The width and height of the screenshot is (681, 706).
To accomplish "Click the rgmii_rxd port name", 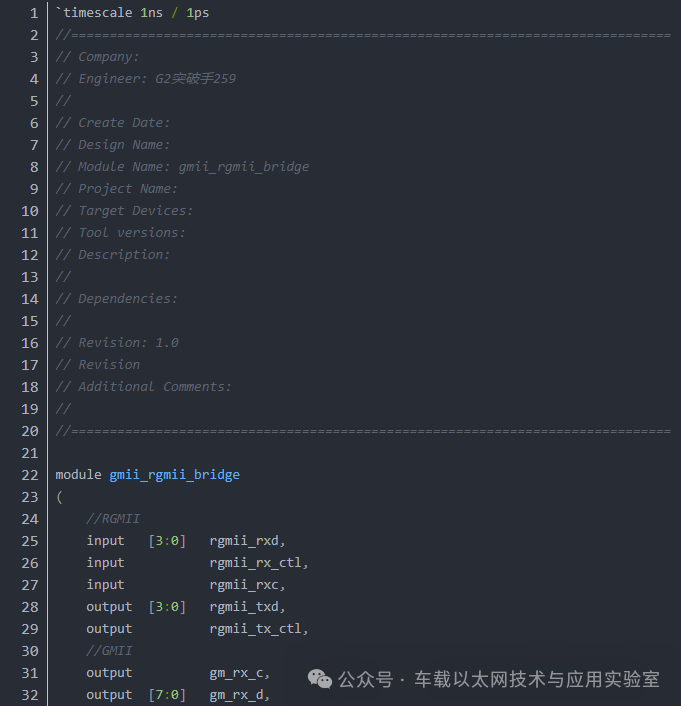I will click(247, 541).
